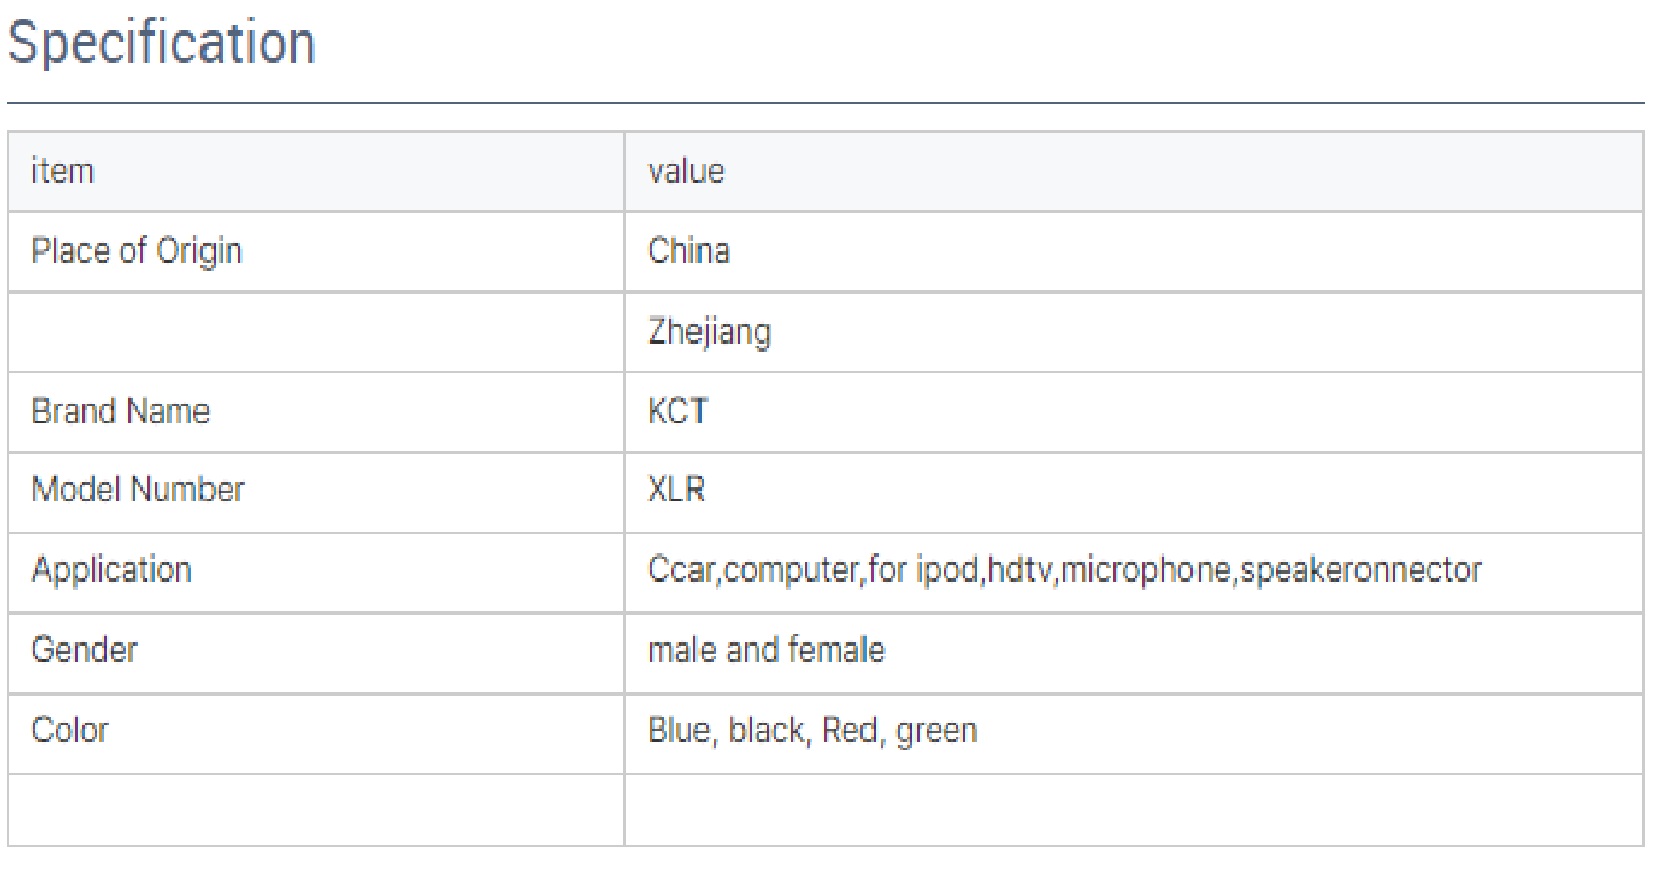Click the Zhejiang value cell

pos(709,332)
